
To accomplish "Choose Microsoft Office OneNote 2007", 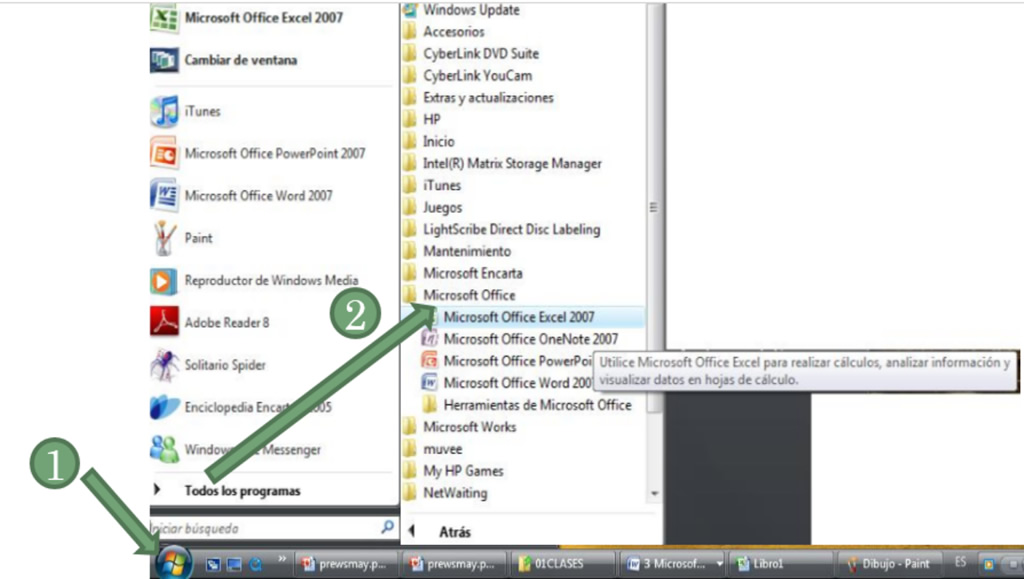I will pos(530,339).
